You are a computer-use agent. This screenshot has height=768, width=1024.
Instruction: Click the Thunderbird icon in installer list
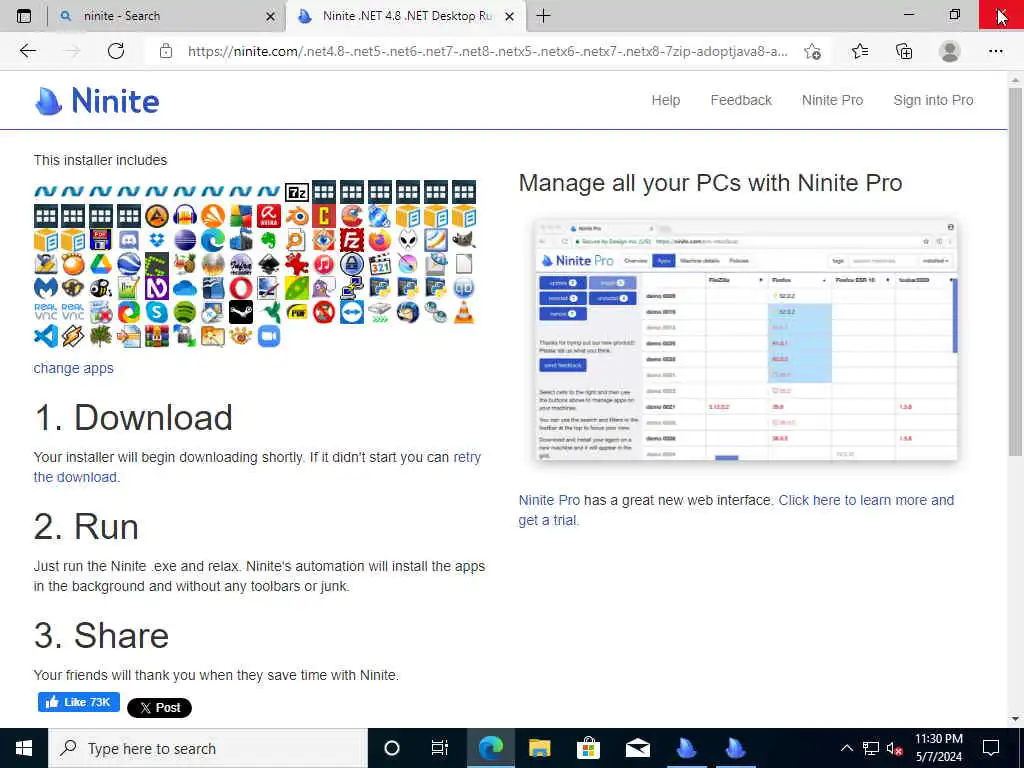click(x=408, y=312)
